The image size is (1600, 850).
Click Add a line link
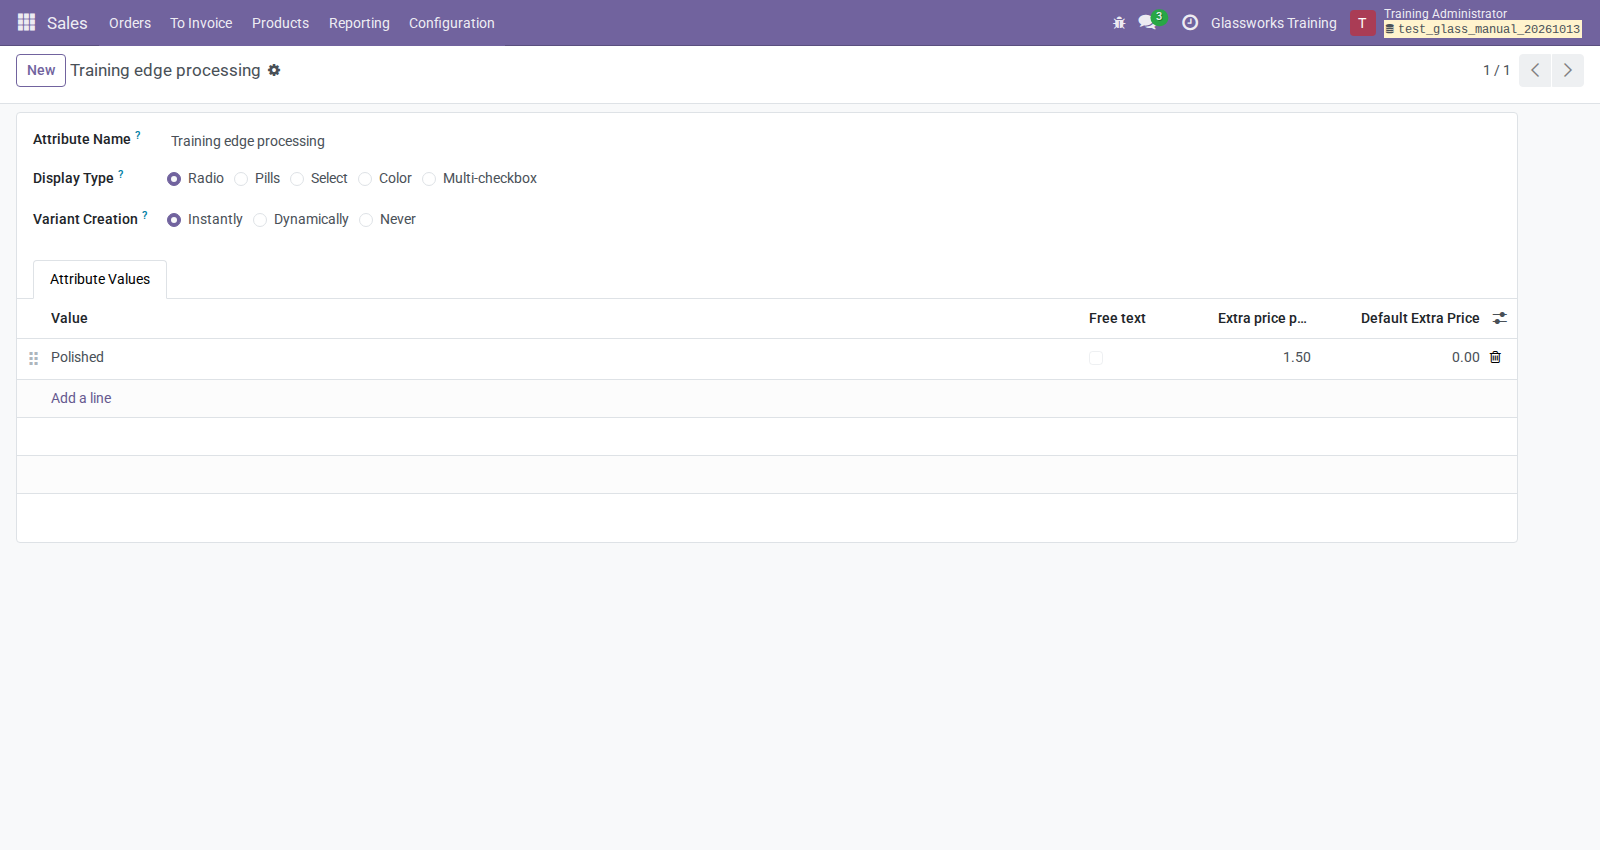pyautogui.click(x=81, y=398)
